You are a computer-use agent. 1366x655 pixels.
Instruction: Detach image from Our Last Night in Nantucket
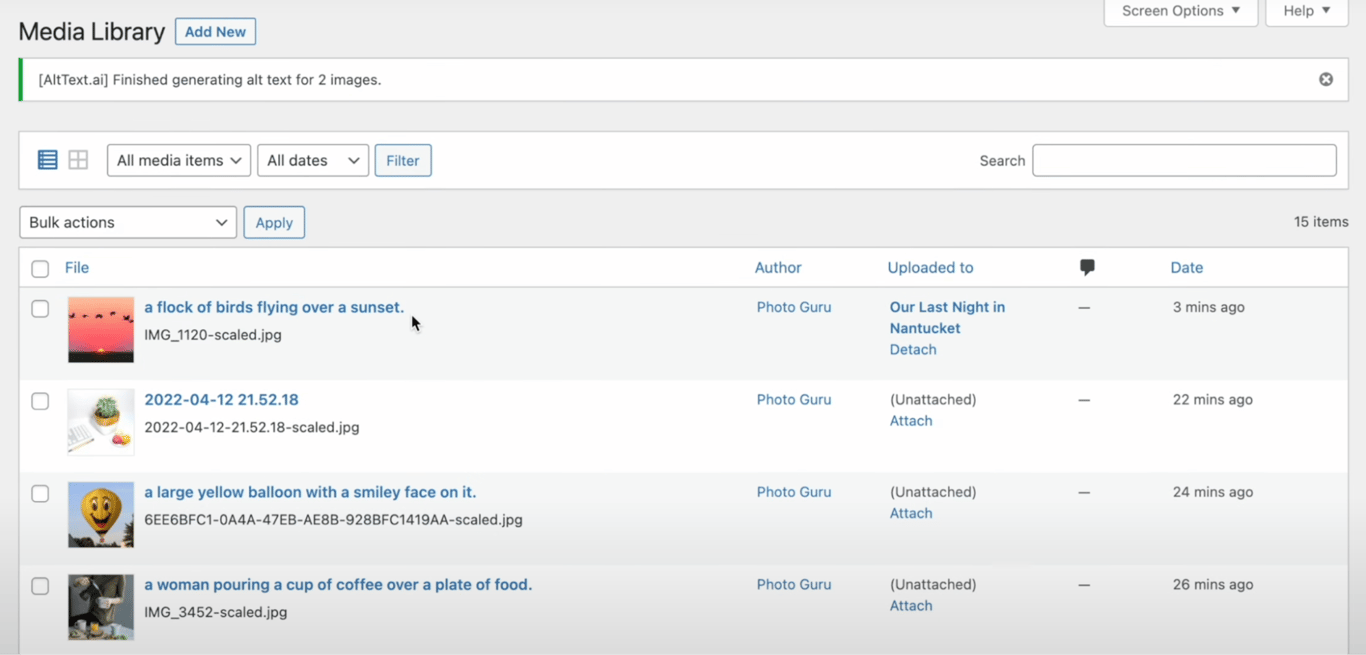coord(912,349)
